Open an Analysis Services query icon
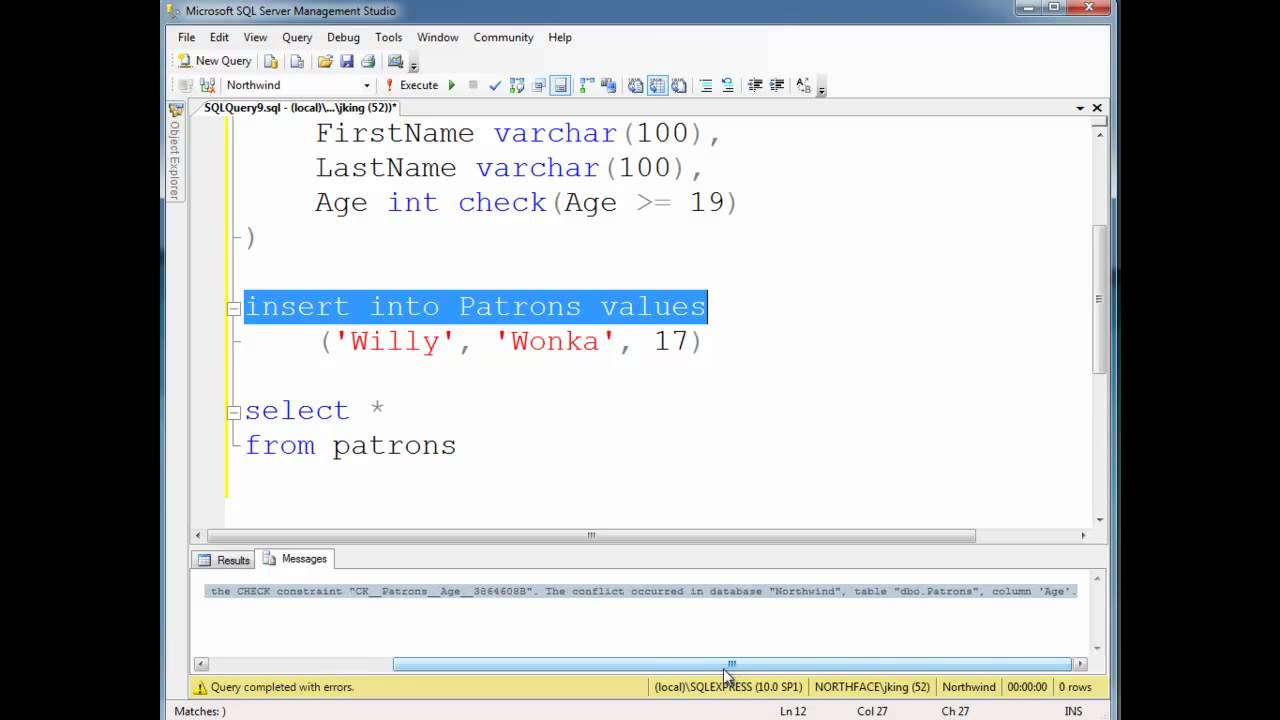Screen dimensions: 1280x720 pos(297,61)
